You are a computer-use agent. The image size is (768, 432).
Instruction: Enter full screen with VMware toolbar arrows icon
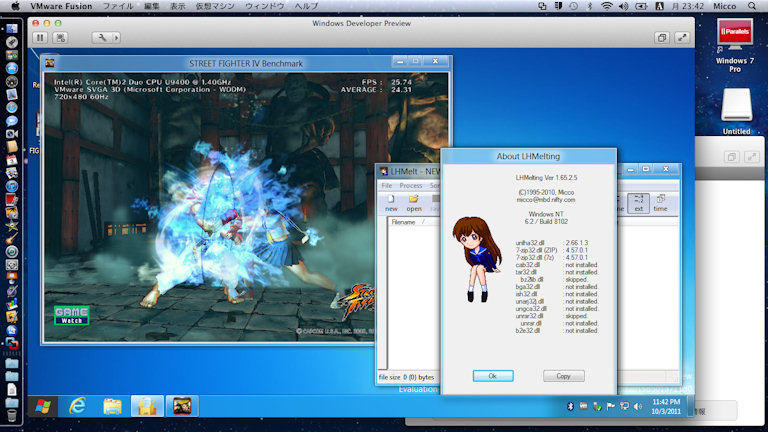pos(682,38)
